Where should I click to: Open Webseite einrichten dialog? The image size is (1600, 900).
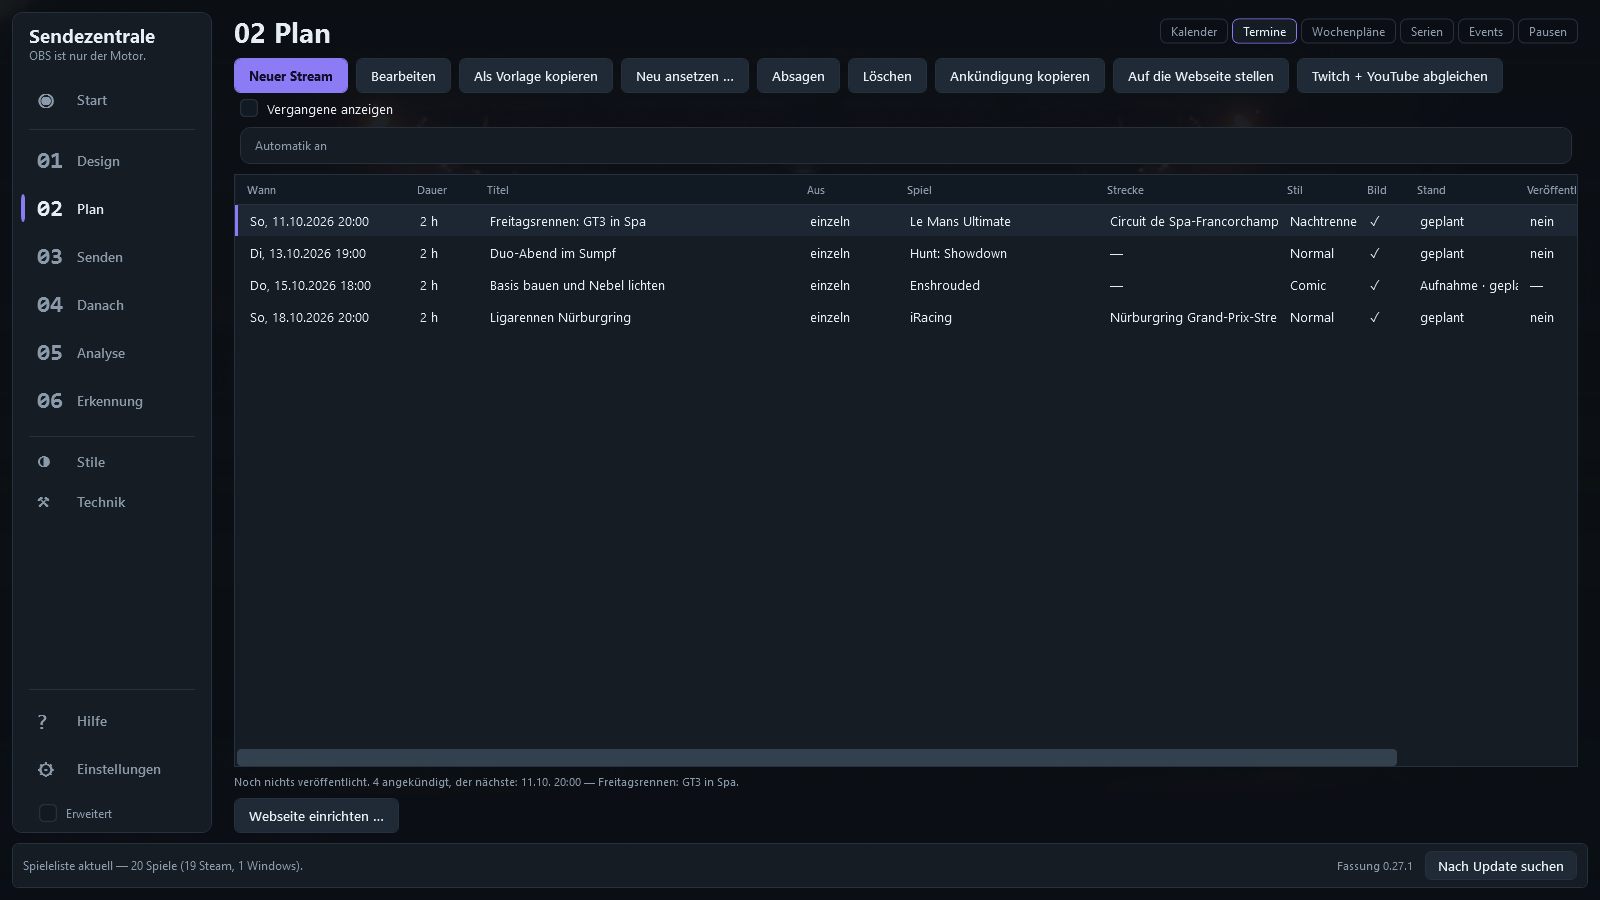coord(316,816)
